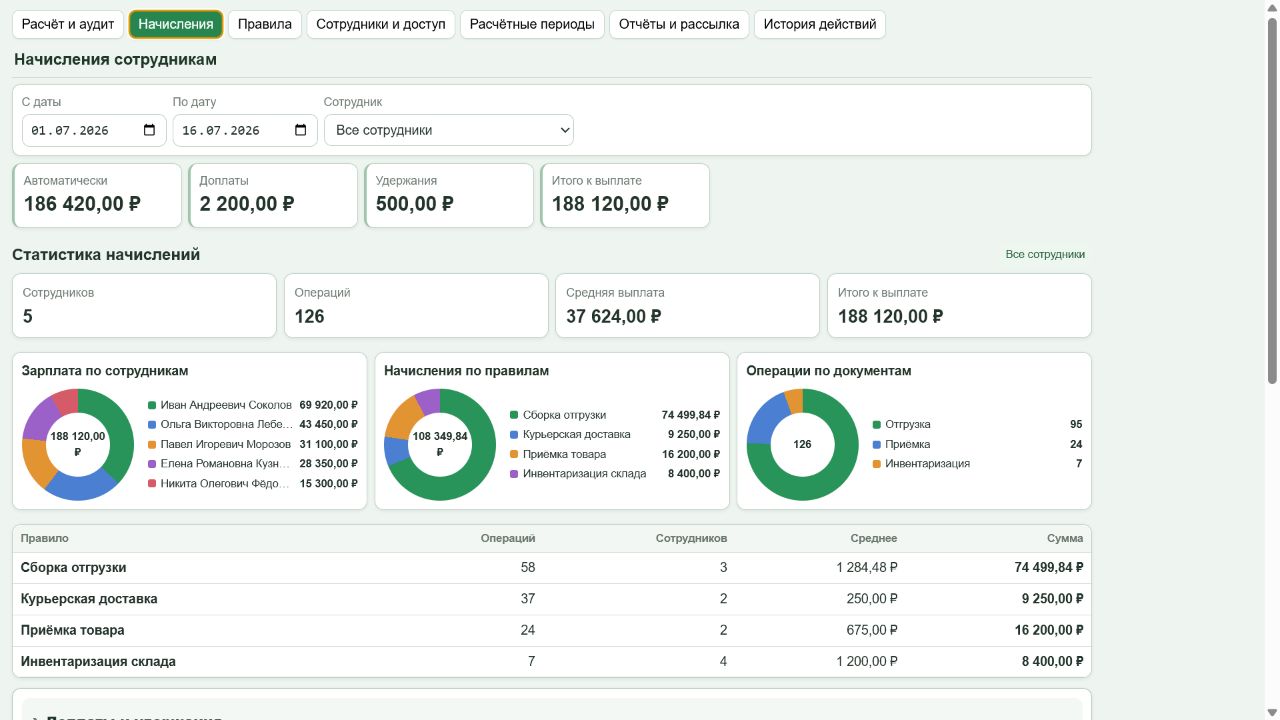Image resolution: width=1280 pixels, height=720 pixels.
Task: Click green legend marker for Иван Андреевич Соколов
Action: 152,405
